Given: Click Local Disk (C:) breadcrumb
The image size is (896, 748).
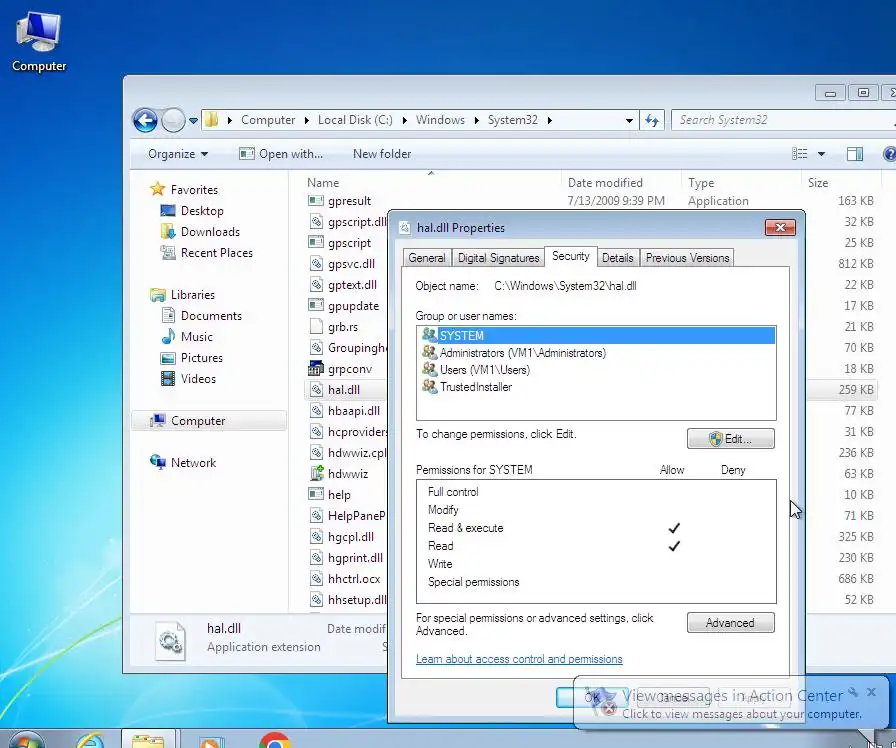Looking at the screenshot, I should pos(355,120).
